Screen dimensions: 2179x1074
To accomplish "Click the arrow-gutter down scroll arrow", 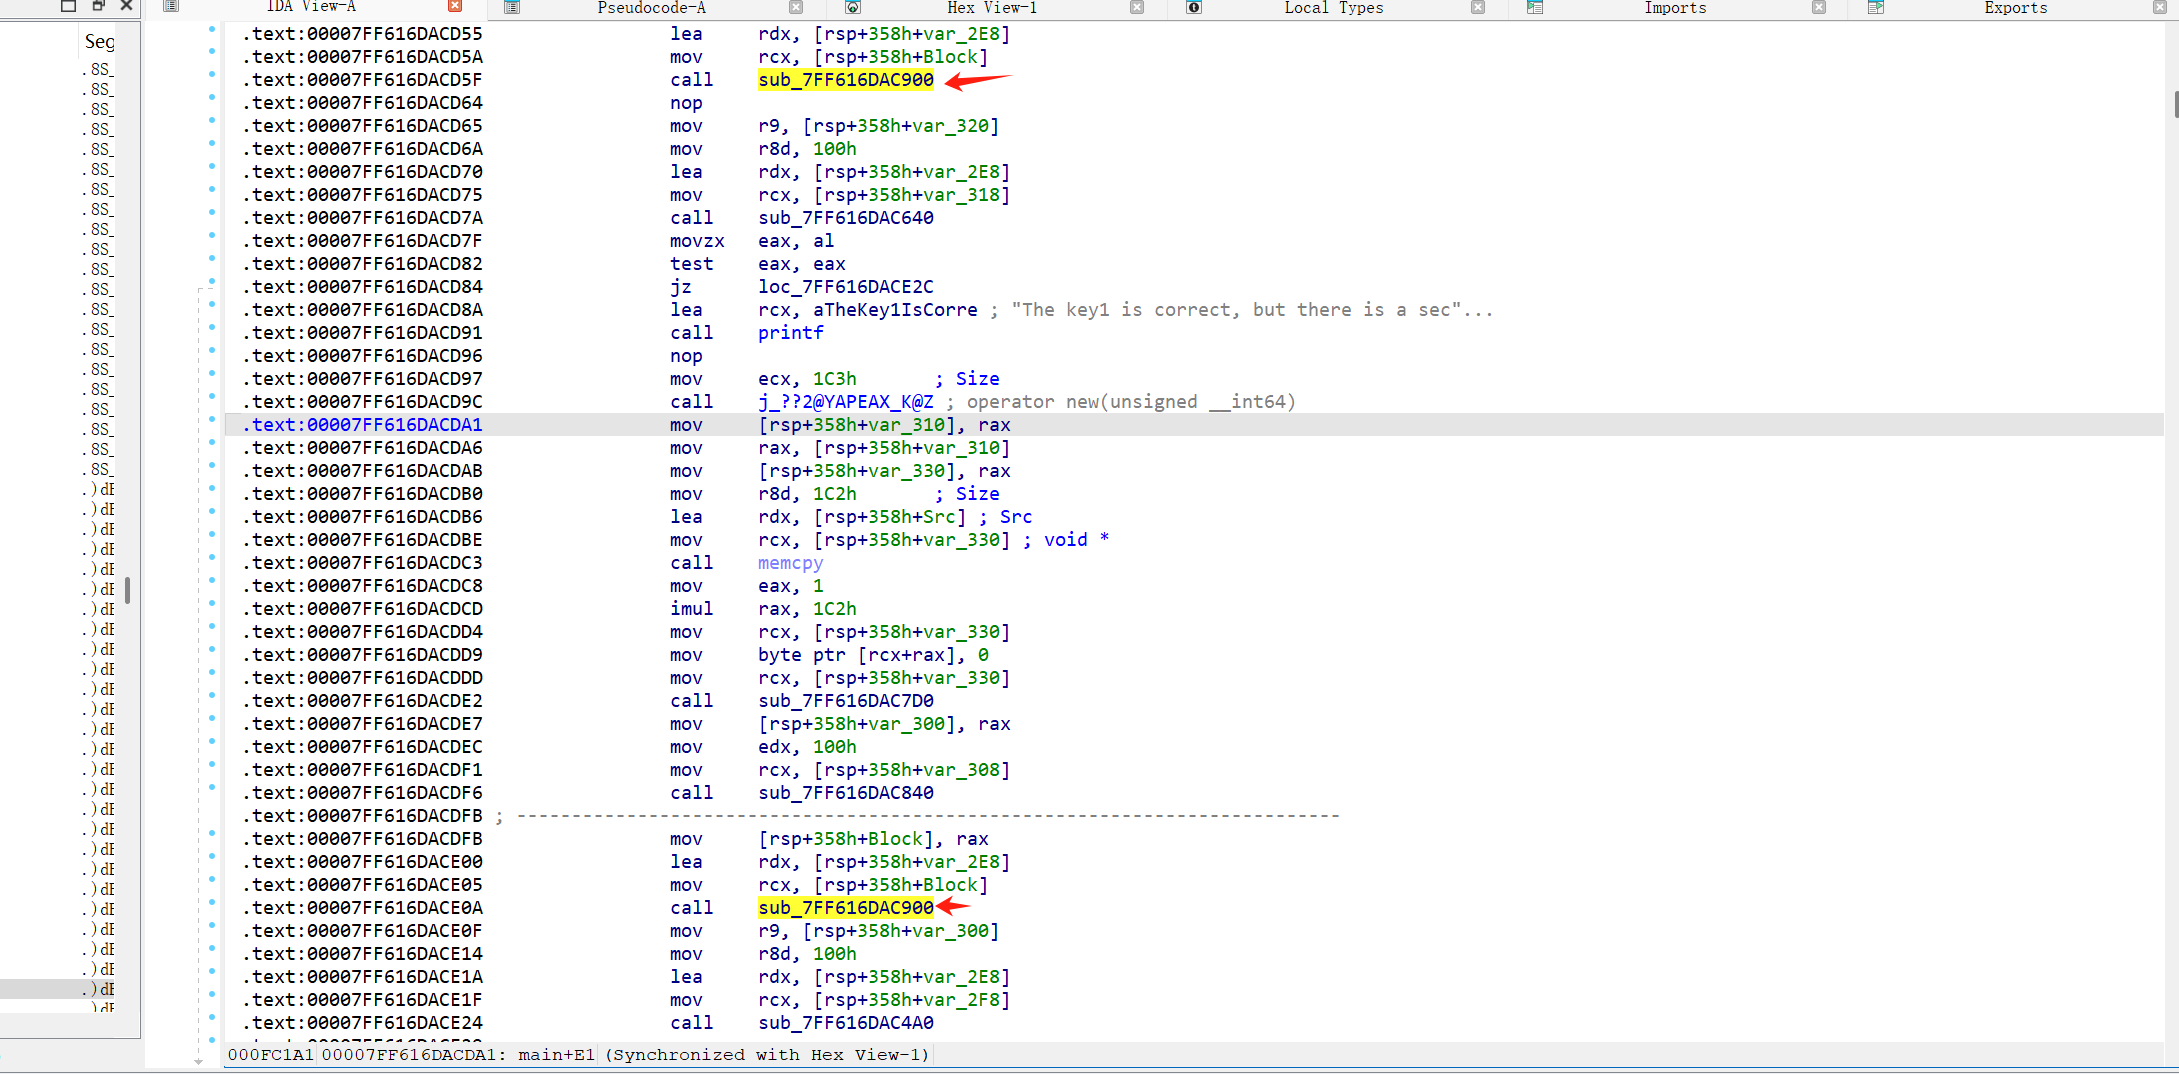I will [199, 1061].
